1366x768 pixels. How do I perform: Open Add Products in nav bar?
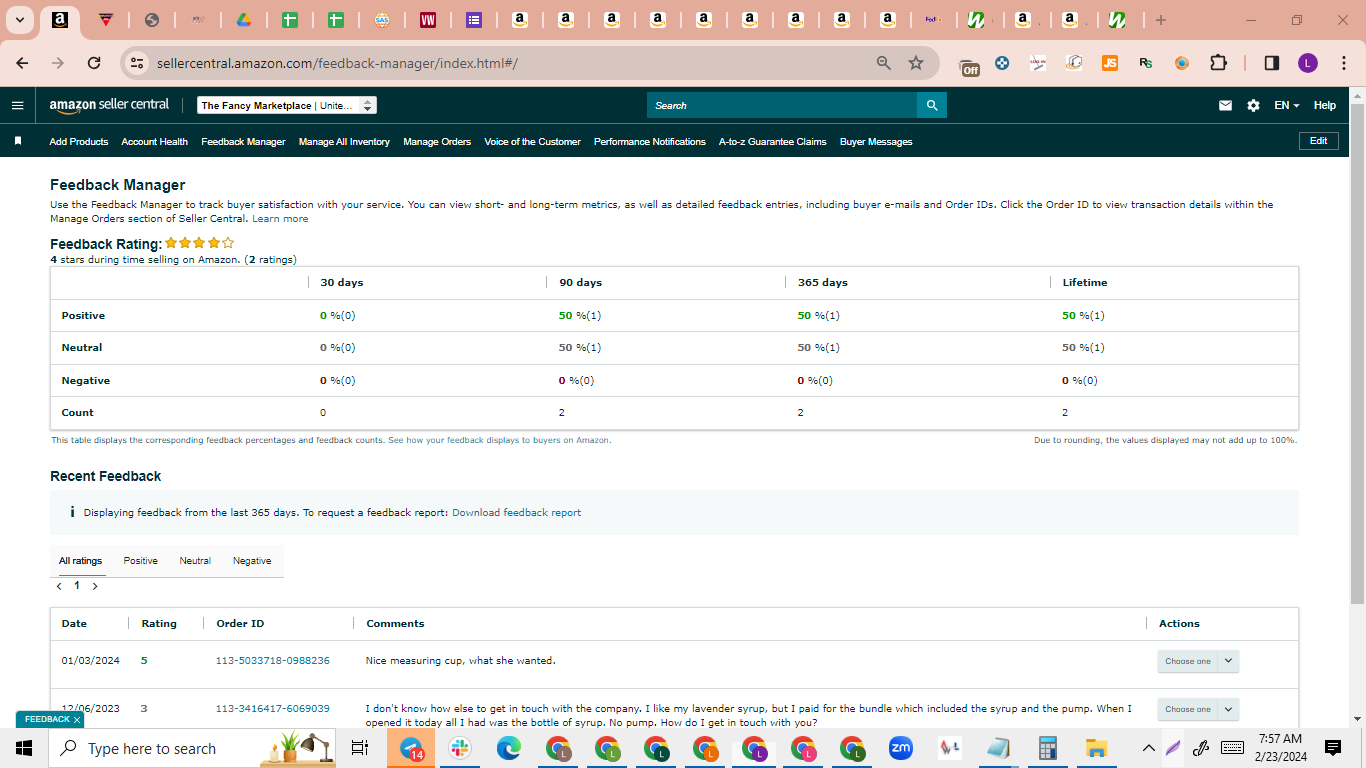(79, 142)
